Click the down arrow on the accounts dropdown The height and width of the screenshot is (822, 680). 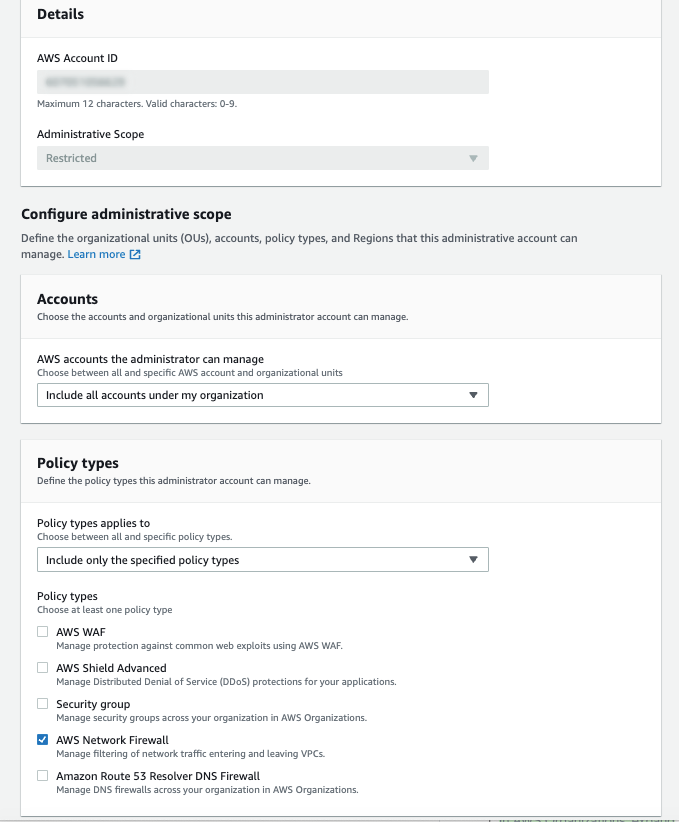pos(473,394)
